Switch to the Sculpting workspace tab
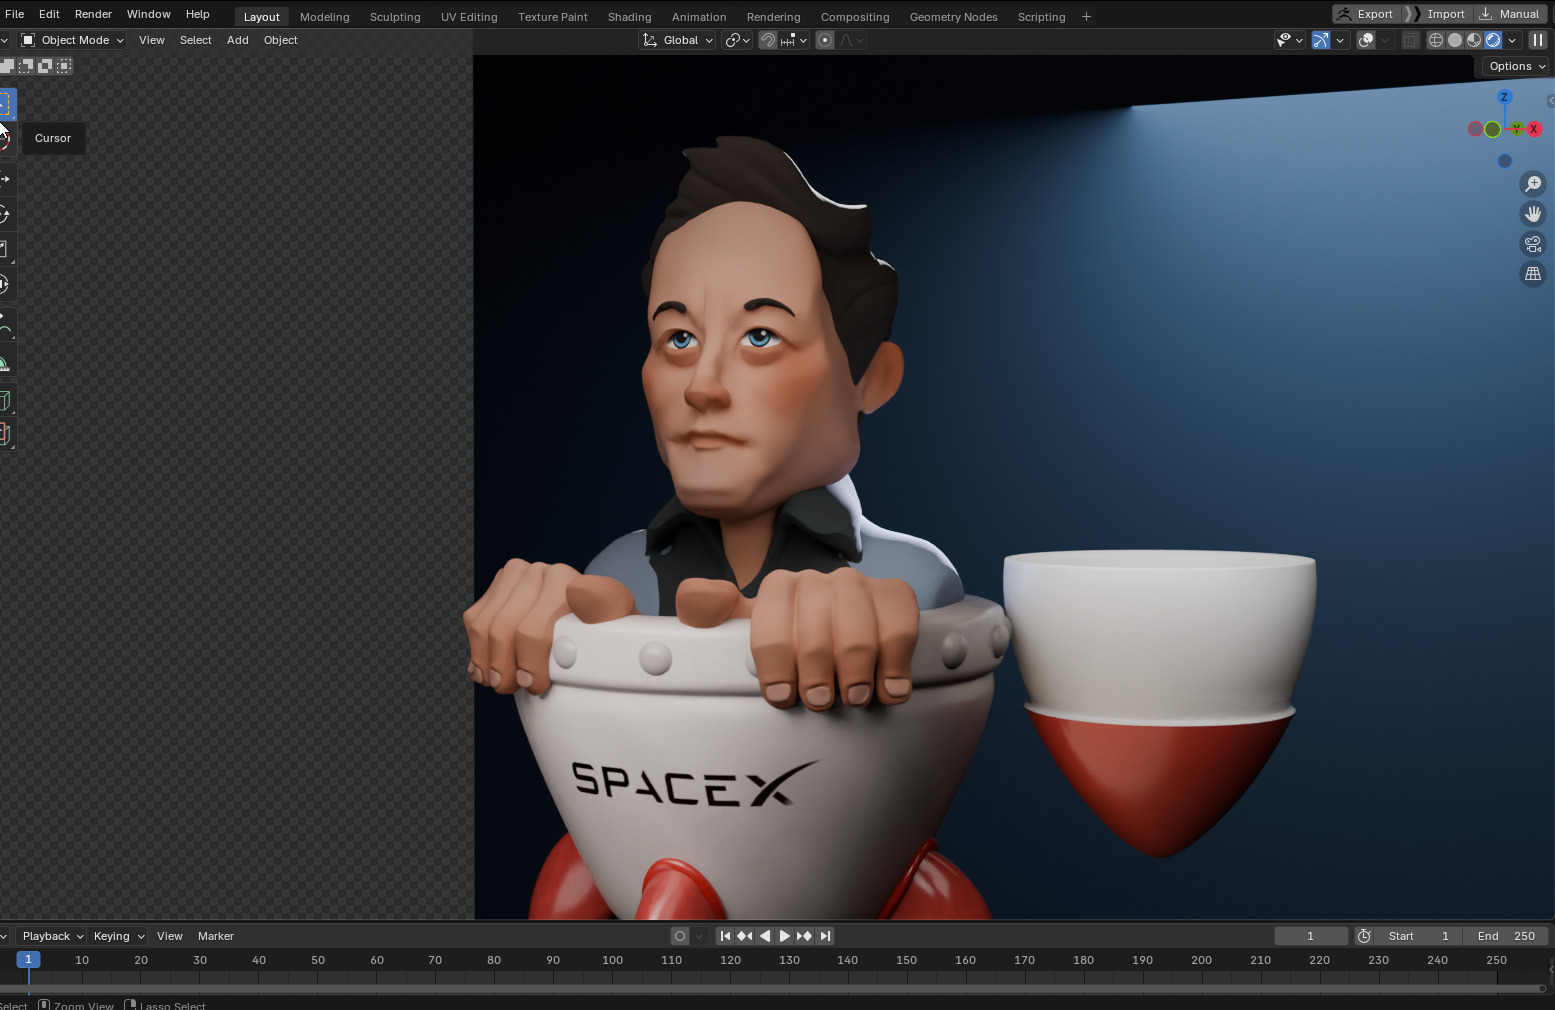The height and width of the screenshot is (1010, 1555). coord(395,17)
